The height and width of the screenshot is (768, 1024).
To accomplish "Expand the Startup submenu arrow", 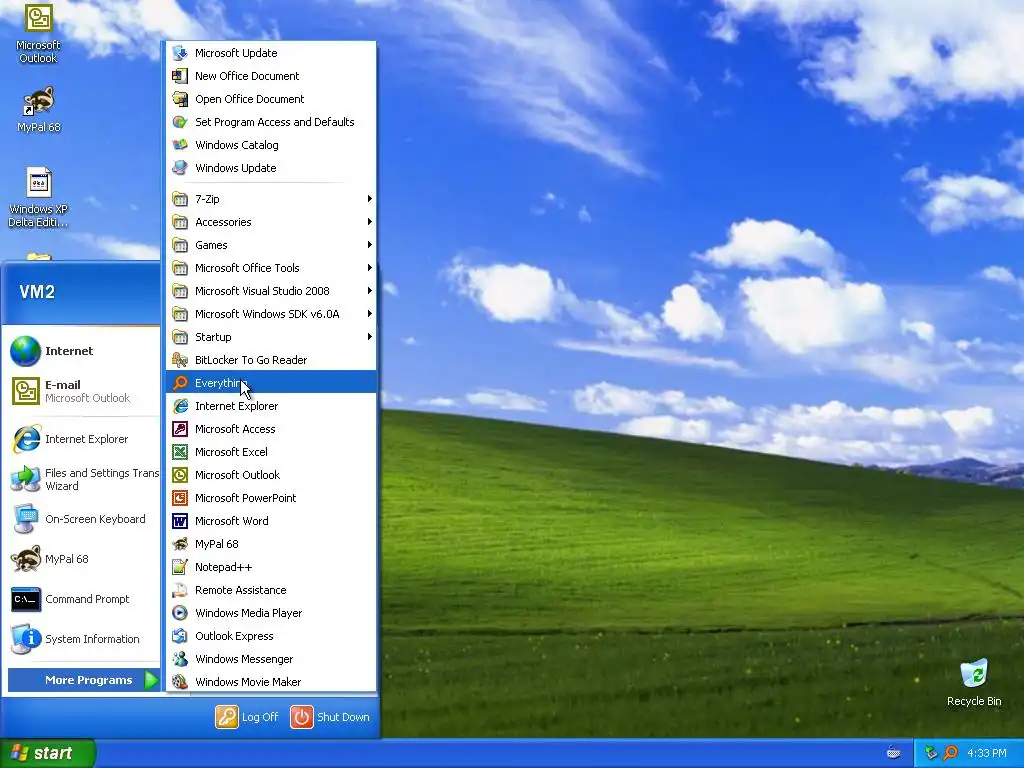I will [x=370, y=337].
